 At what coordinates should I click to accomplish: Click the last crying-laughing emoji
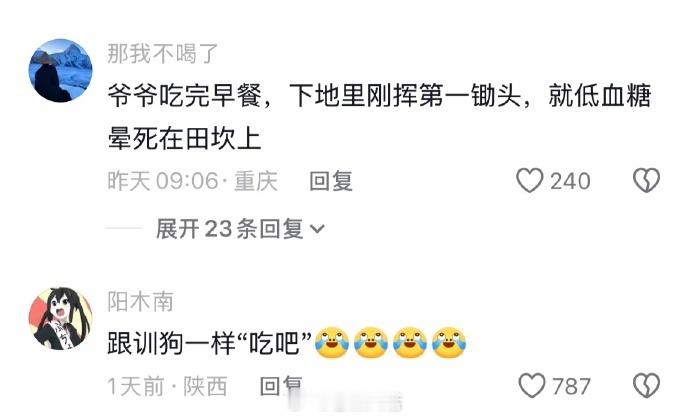coord(448,343)
